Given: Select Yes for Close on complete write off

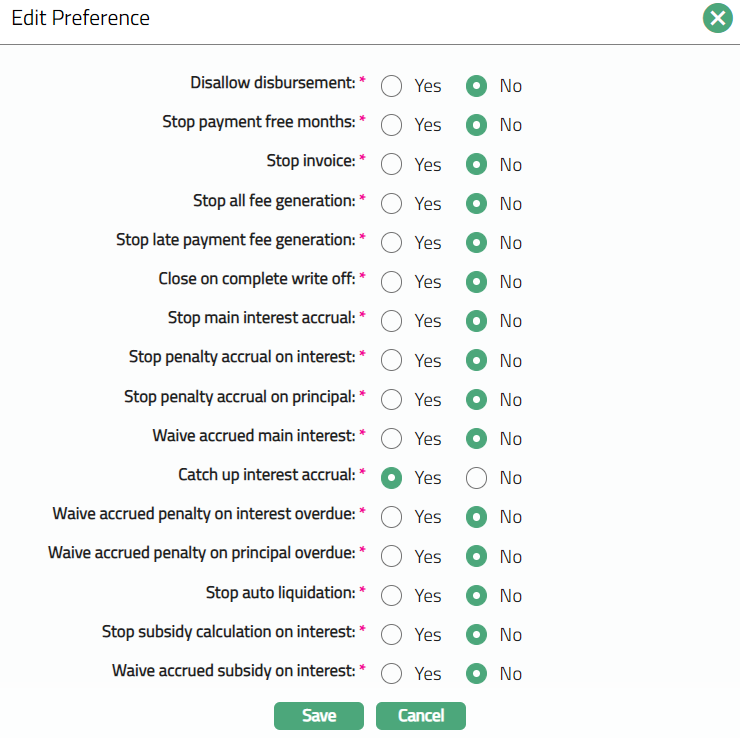Looking at the screenshot, I should pos(392,282).
